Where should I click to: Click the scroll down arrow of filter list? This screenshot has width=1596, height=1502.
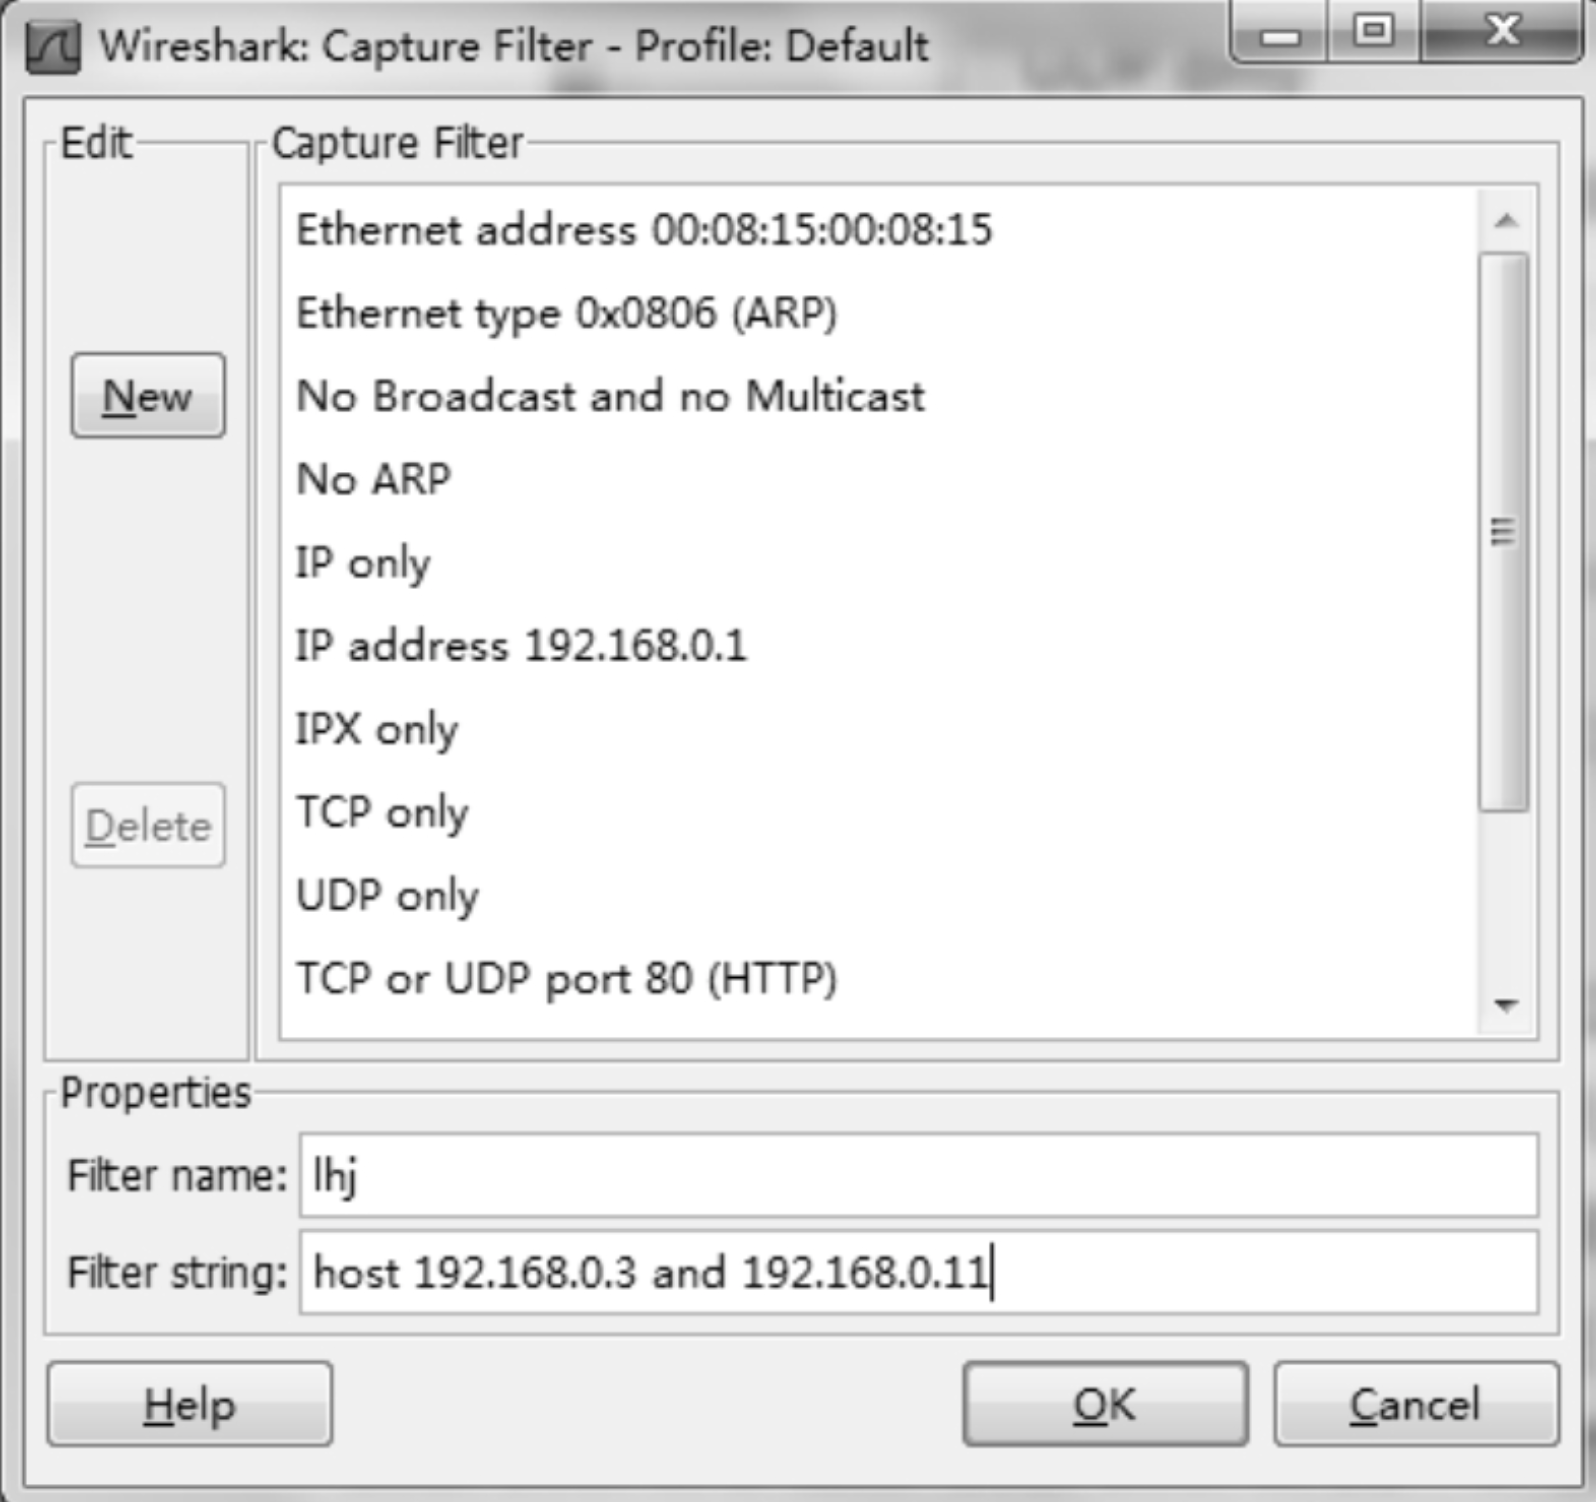(1505, 1004)
